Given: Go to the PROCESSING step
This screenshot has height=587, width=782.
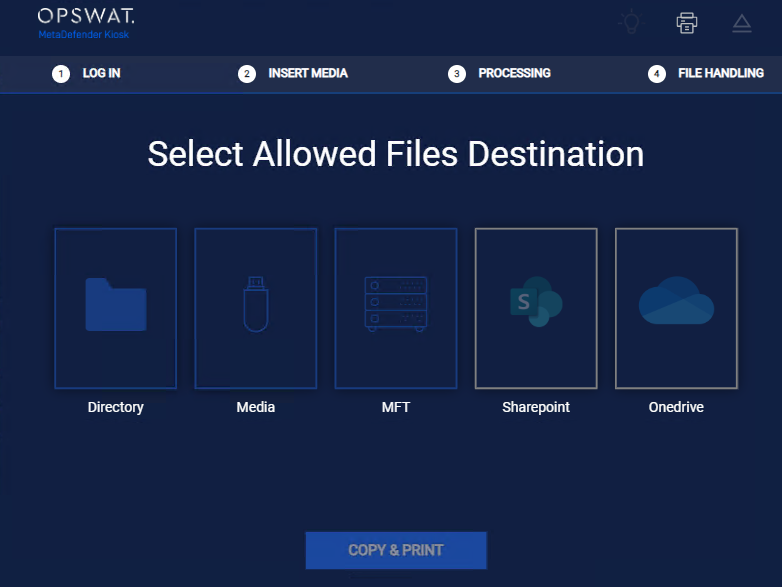Looking at the screenshot, I should (500, 74).
